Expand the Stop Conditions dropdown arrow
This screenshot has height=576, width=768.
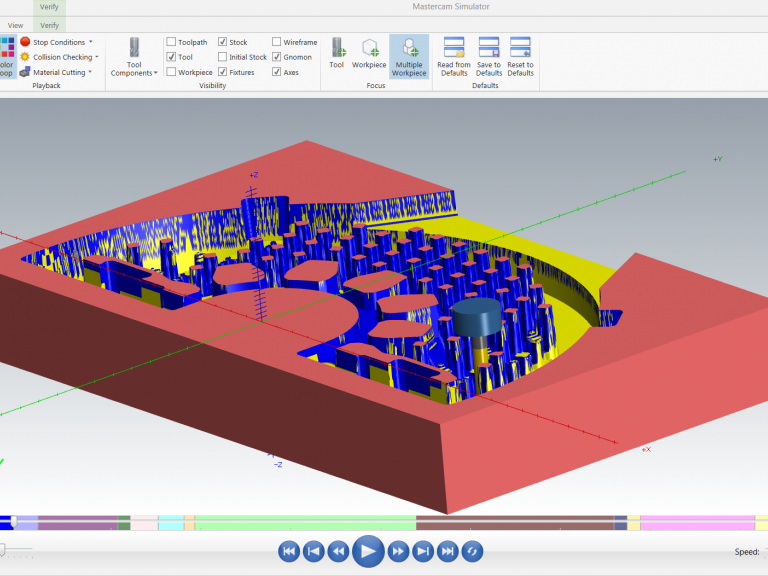(91, 42)
